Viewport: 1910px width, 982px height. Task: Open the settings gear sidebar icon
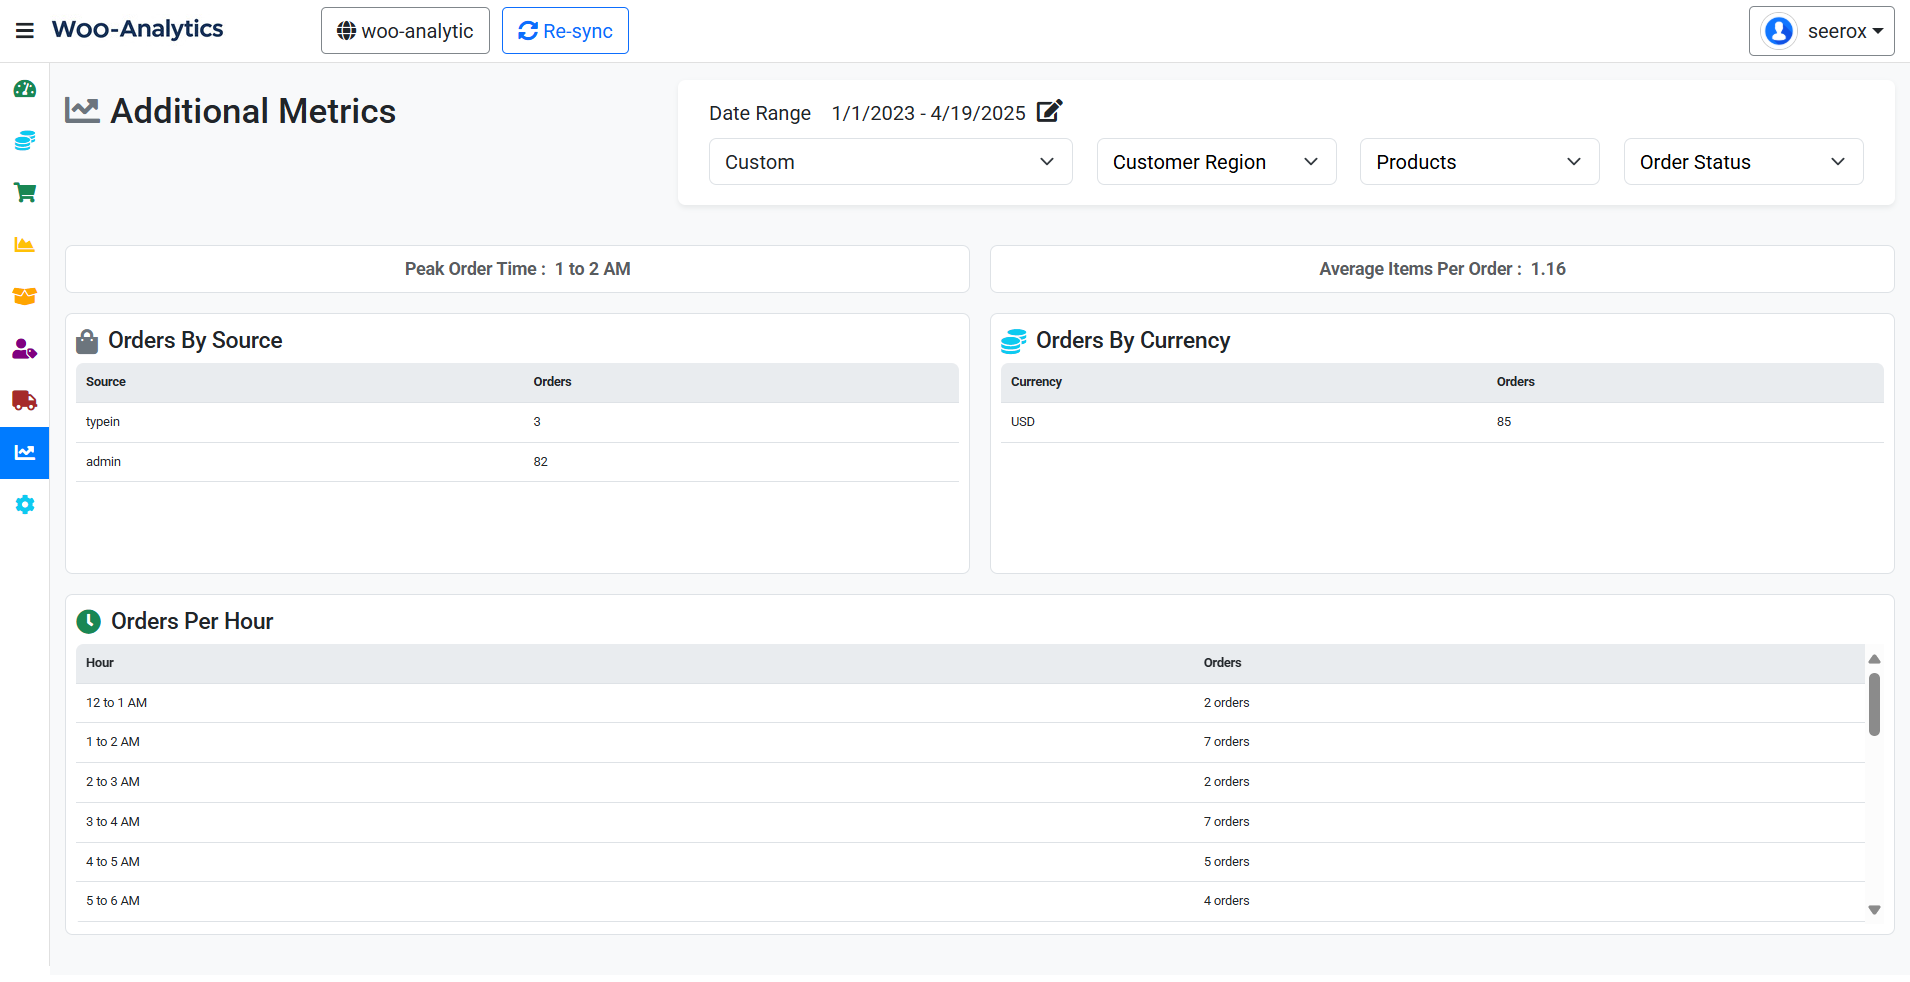tap(25, 505)
